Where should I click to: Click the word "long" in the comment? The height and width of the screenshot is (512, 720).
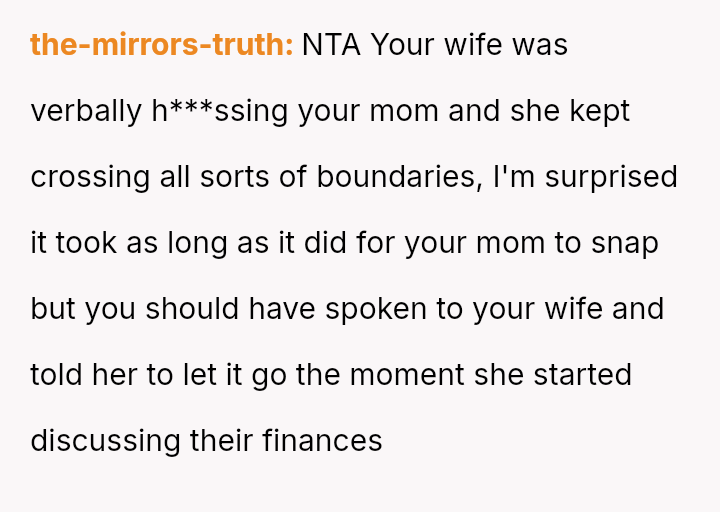[194, 243]
